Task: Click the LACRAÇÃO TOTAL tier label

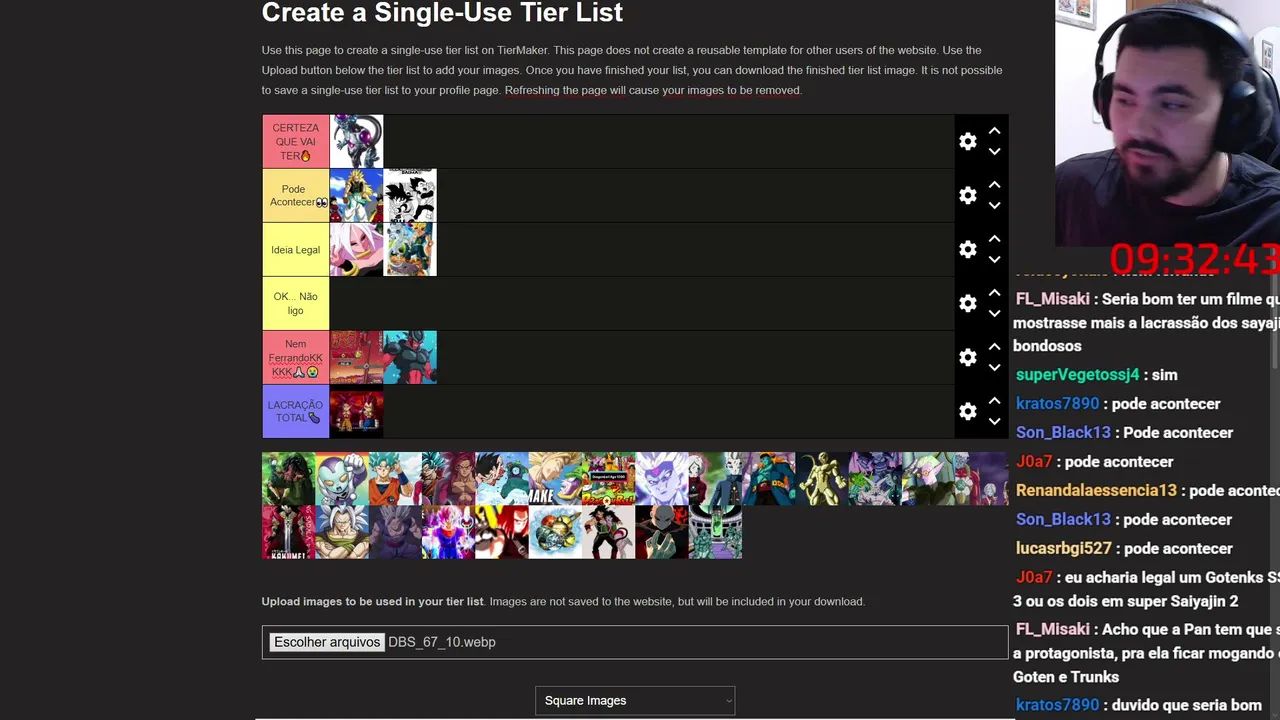Action: pyautogui.click(x=296, y=412)
